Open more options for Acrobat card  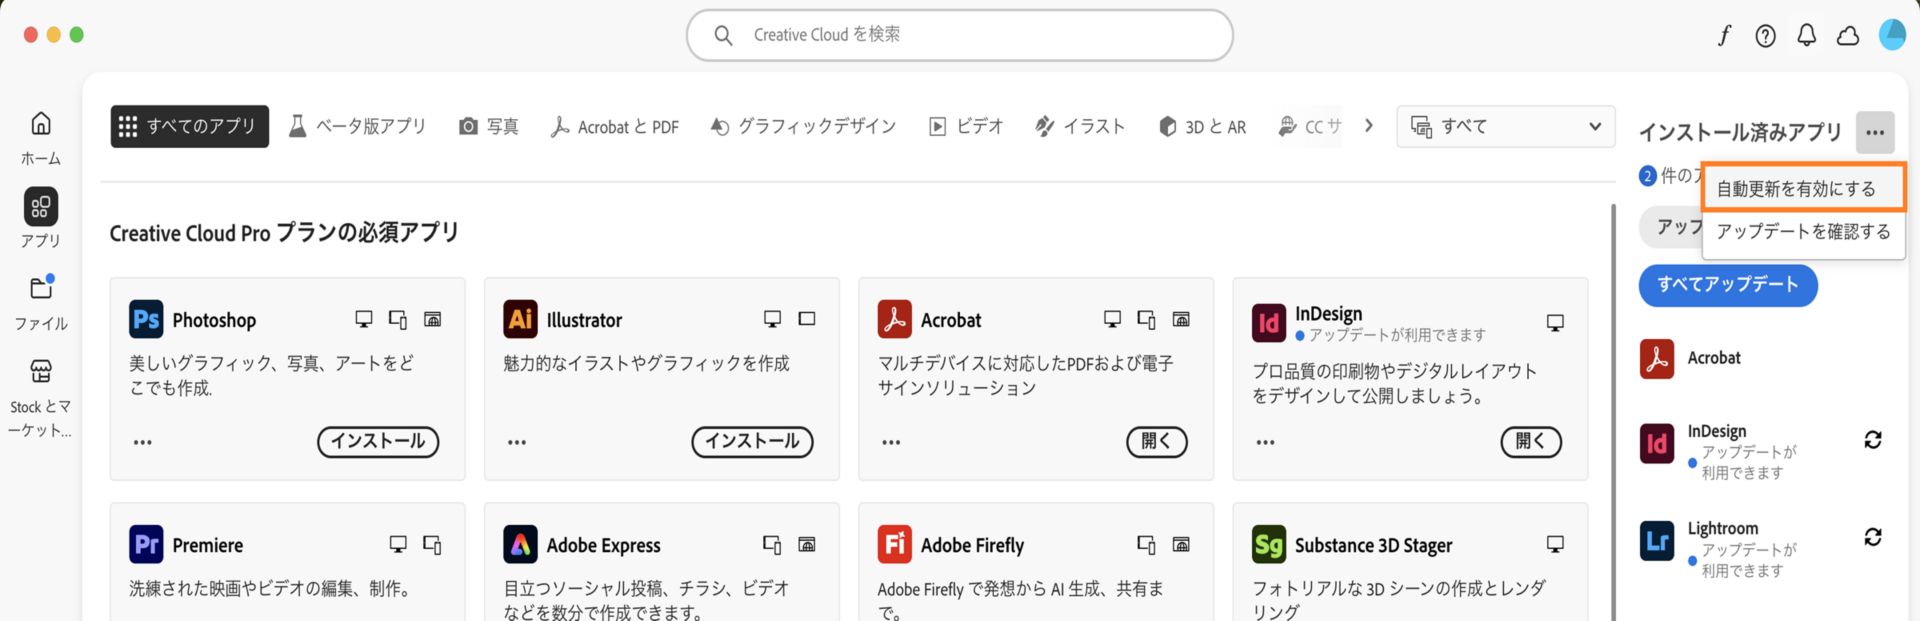[891, 442]
